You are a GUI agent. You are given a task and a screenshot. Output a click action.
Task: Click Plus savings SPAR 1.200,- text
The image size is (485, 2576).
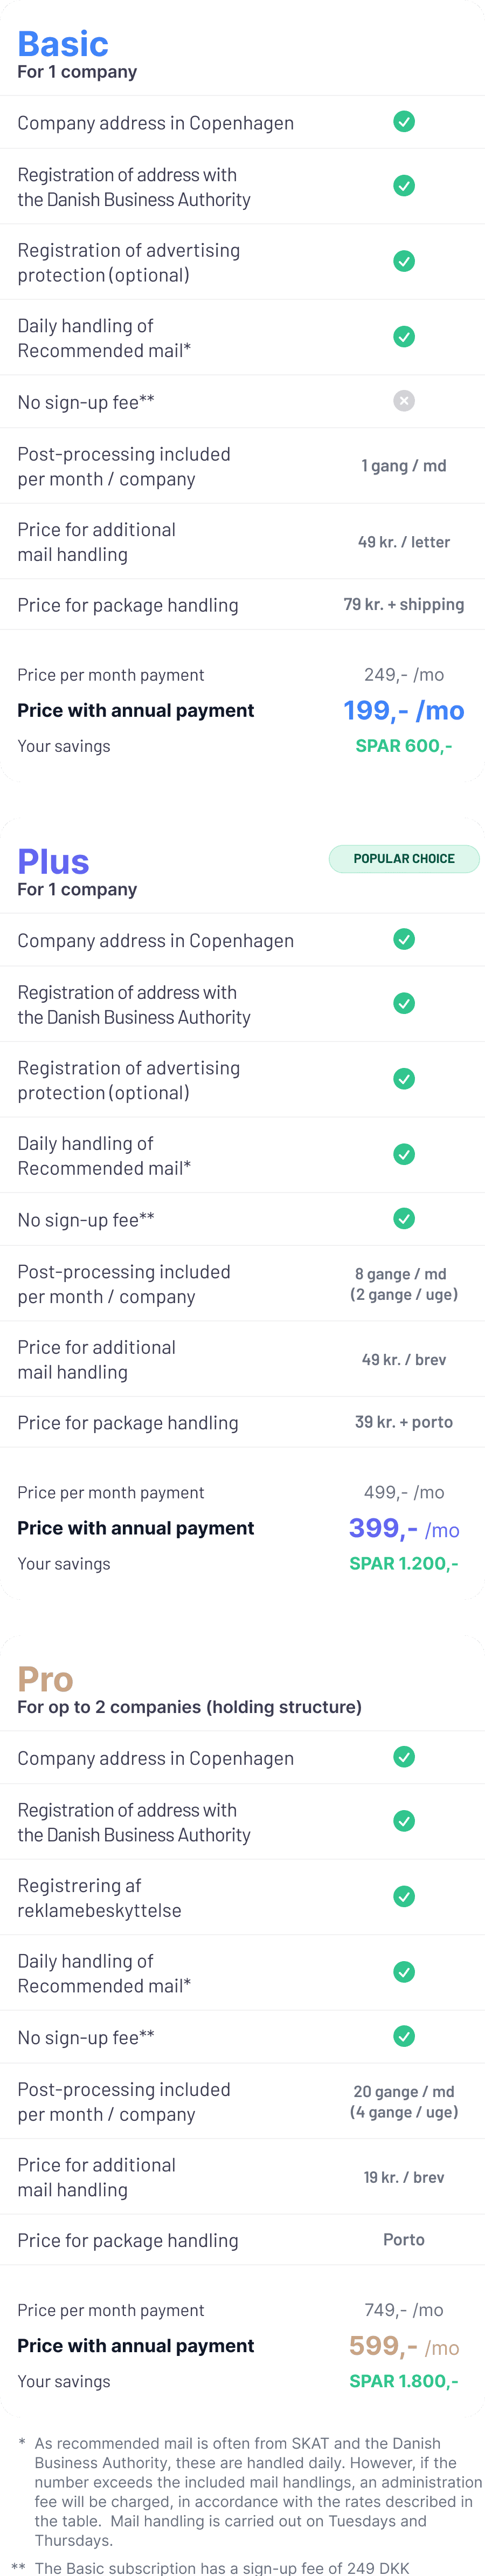[x=404, y=1564]
